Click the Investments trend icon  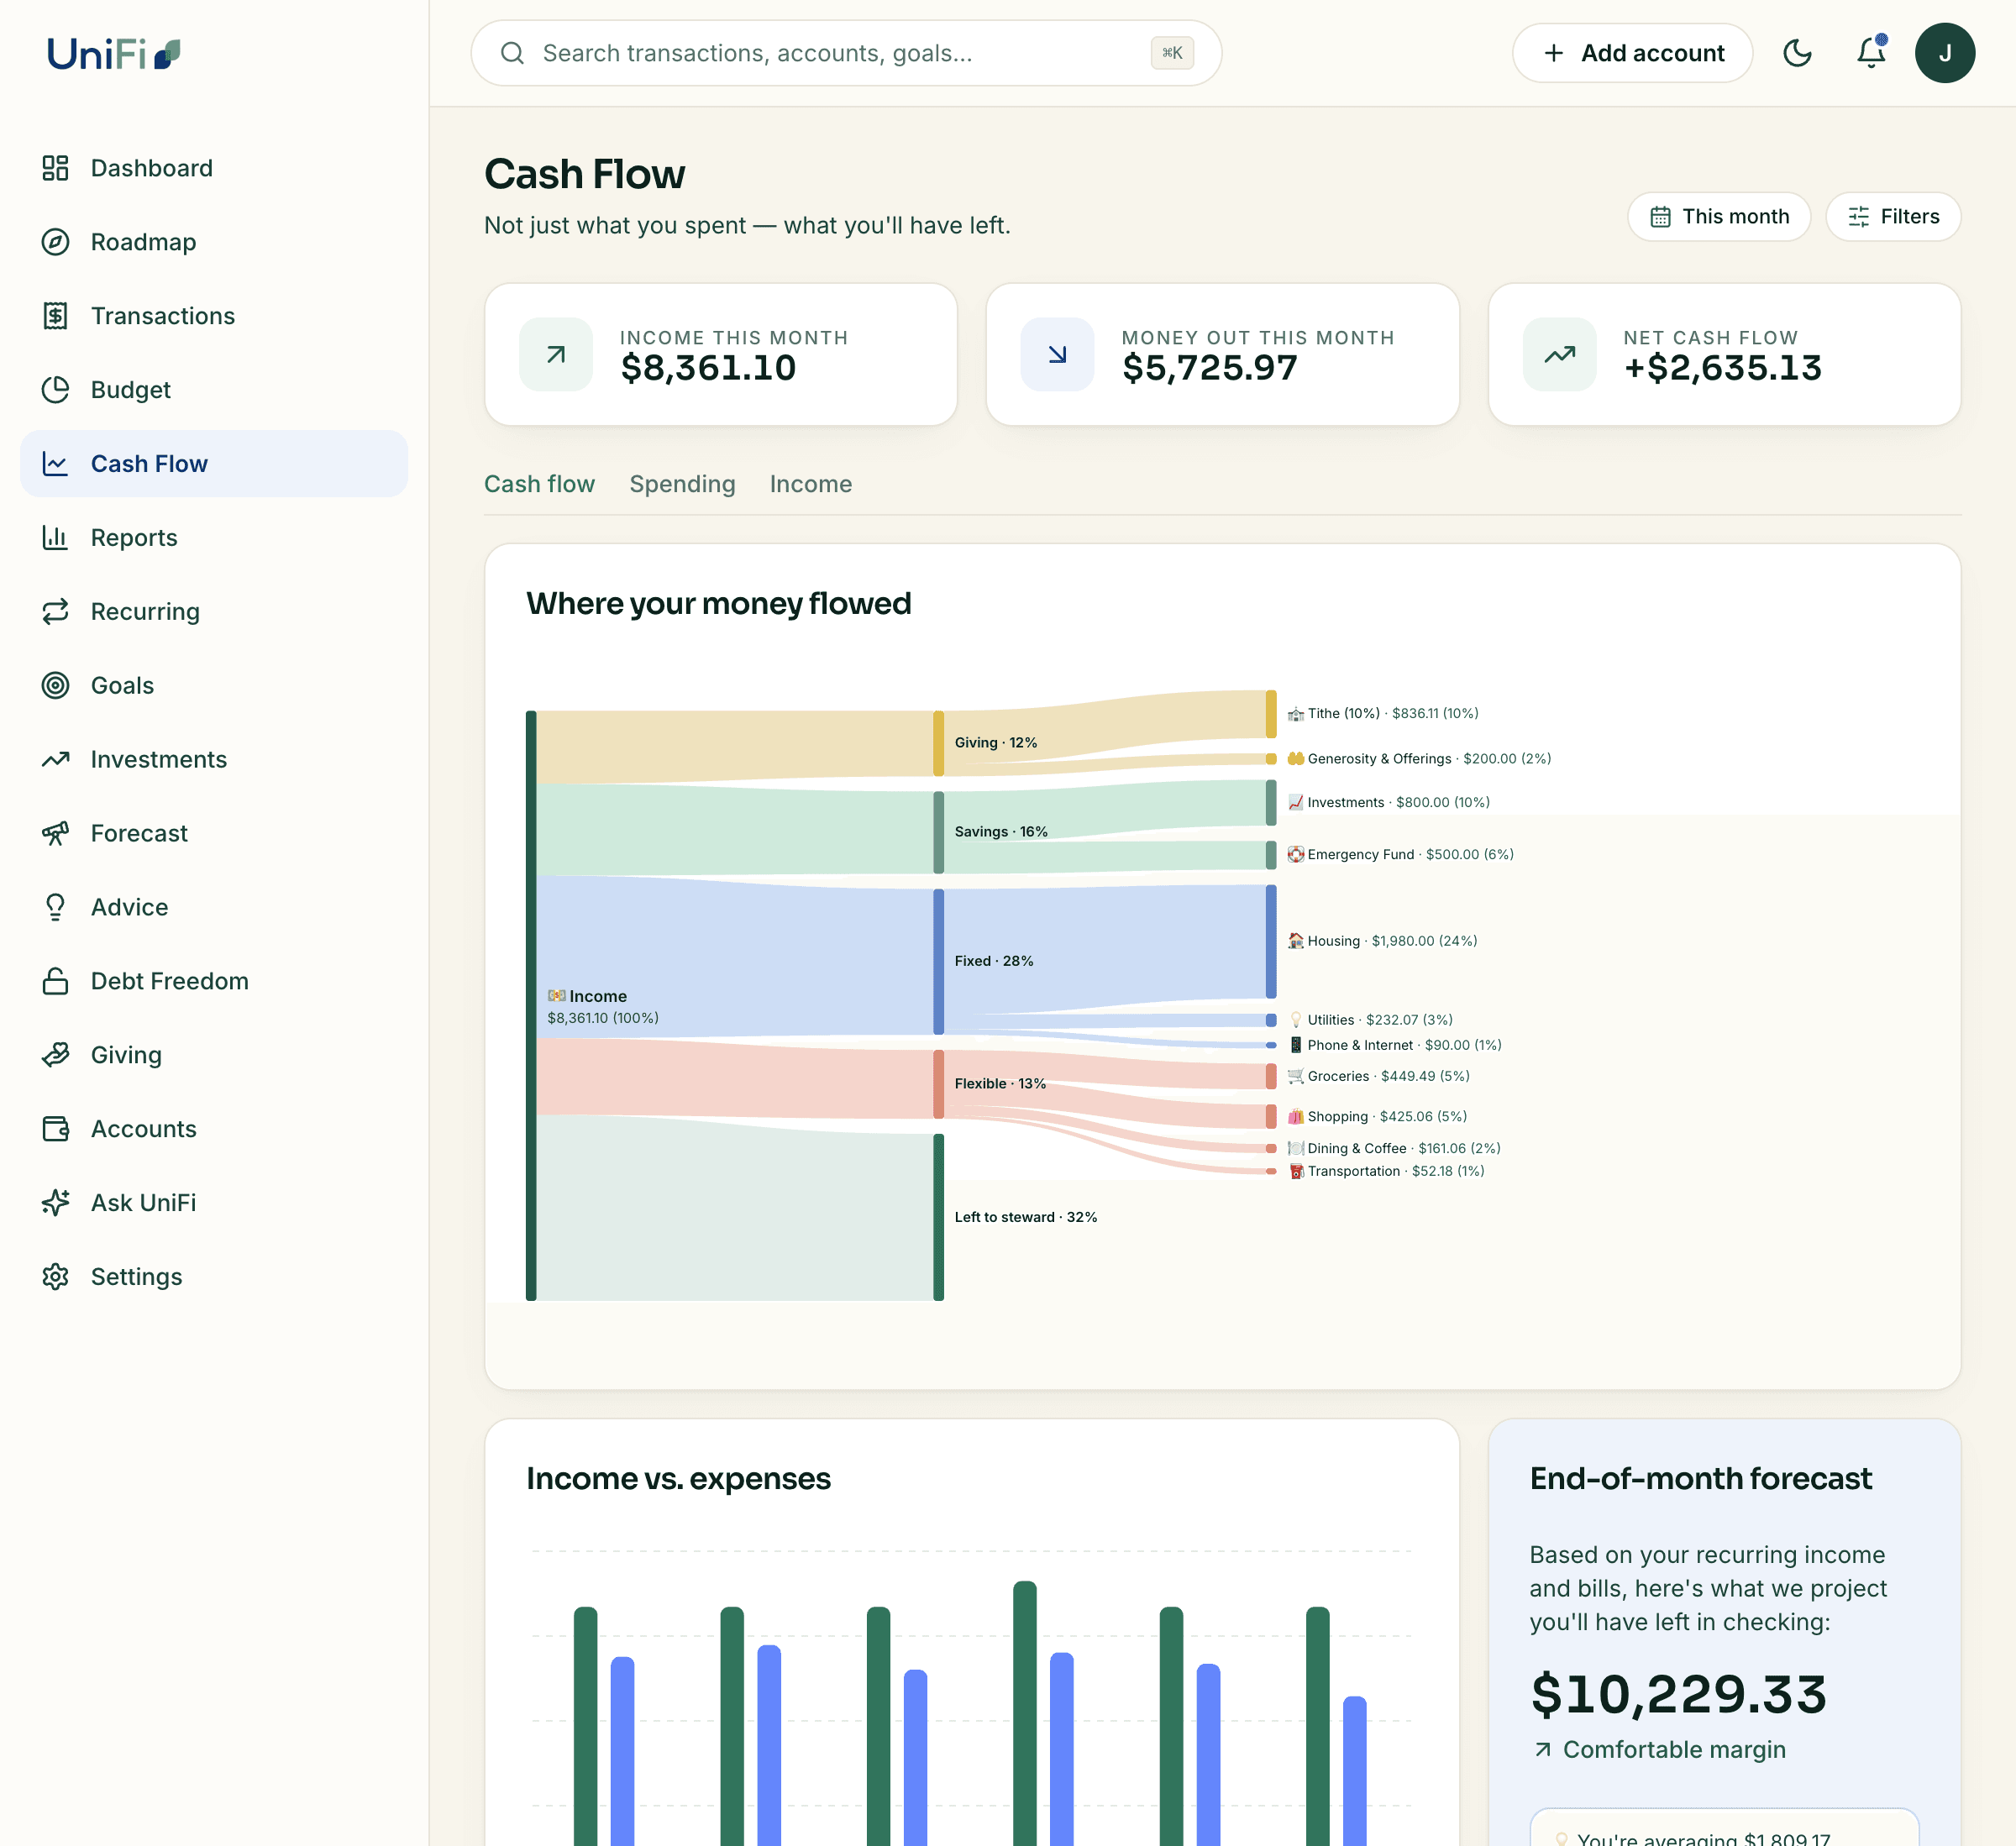click(56, 759)
